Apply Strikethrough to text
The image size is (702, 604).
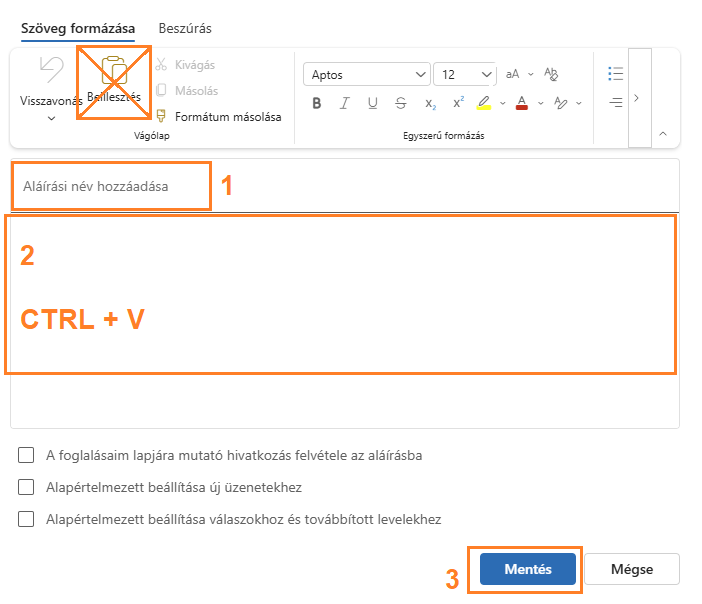click(x=401, y=103)
